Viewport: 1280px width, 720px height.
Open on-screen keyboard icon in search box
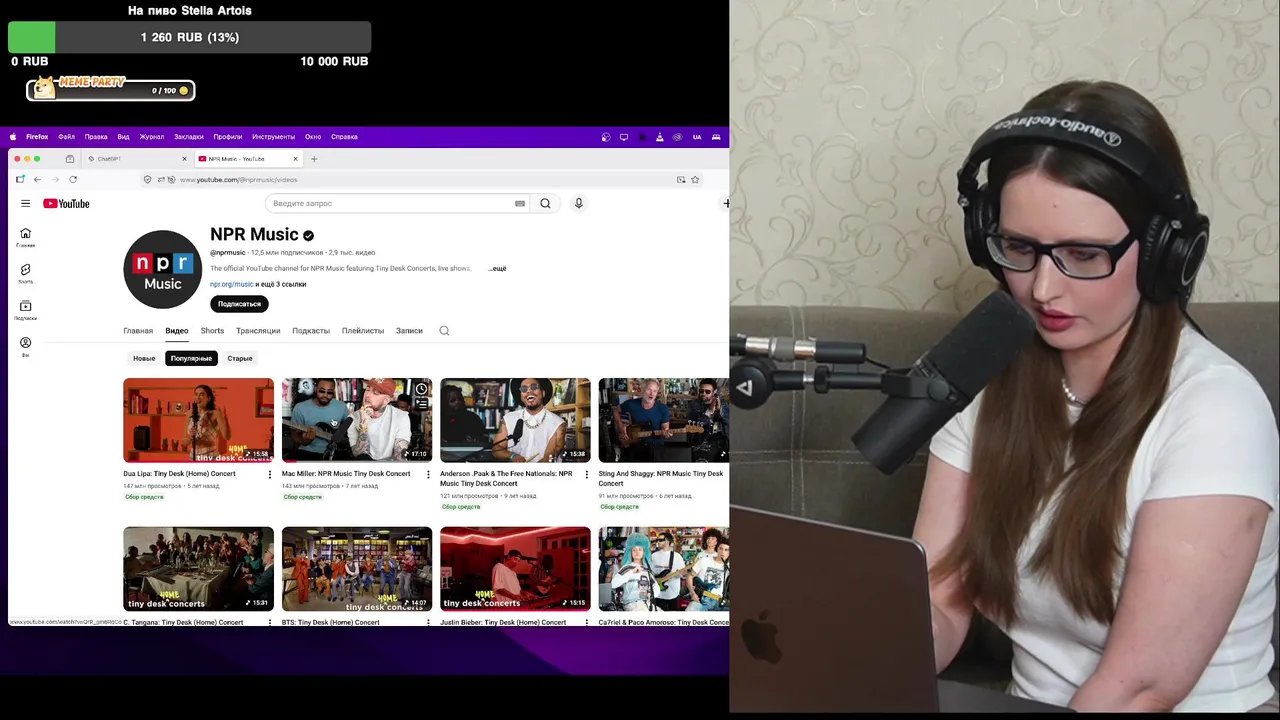520,203
